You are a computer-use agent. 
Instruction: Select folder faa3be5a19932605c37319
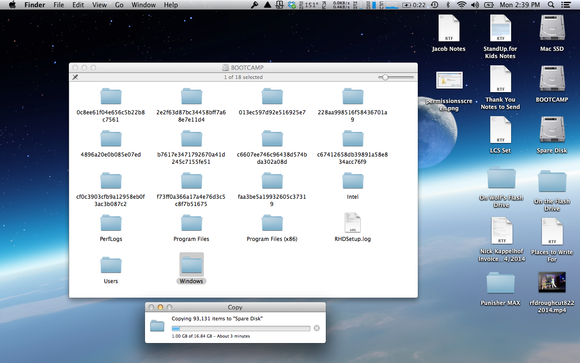pos(272,181)
